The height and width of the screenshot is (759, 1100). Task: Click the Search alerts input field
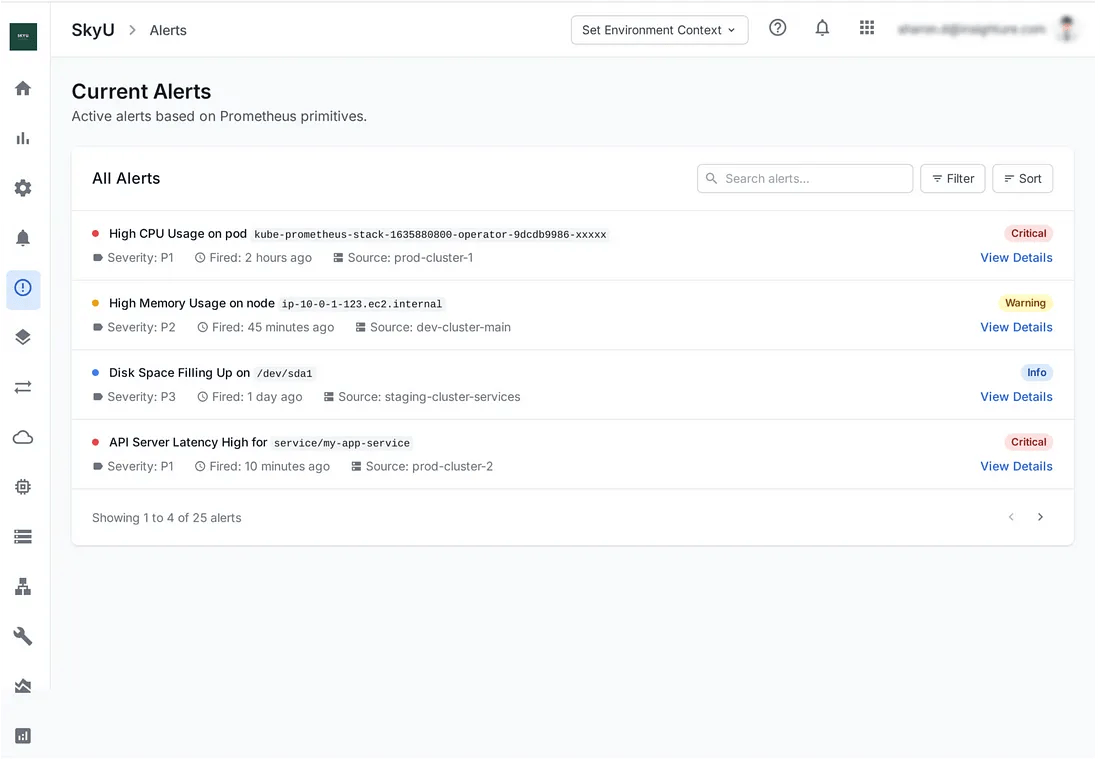(805, 178)
